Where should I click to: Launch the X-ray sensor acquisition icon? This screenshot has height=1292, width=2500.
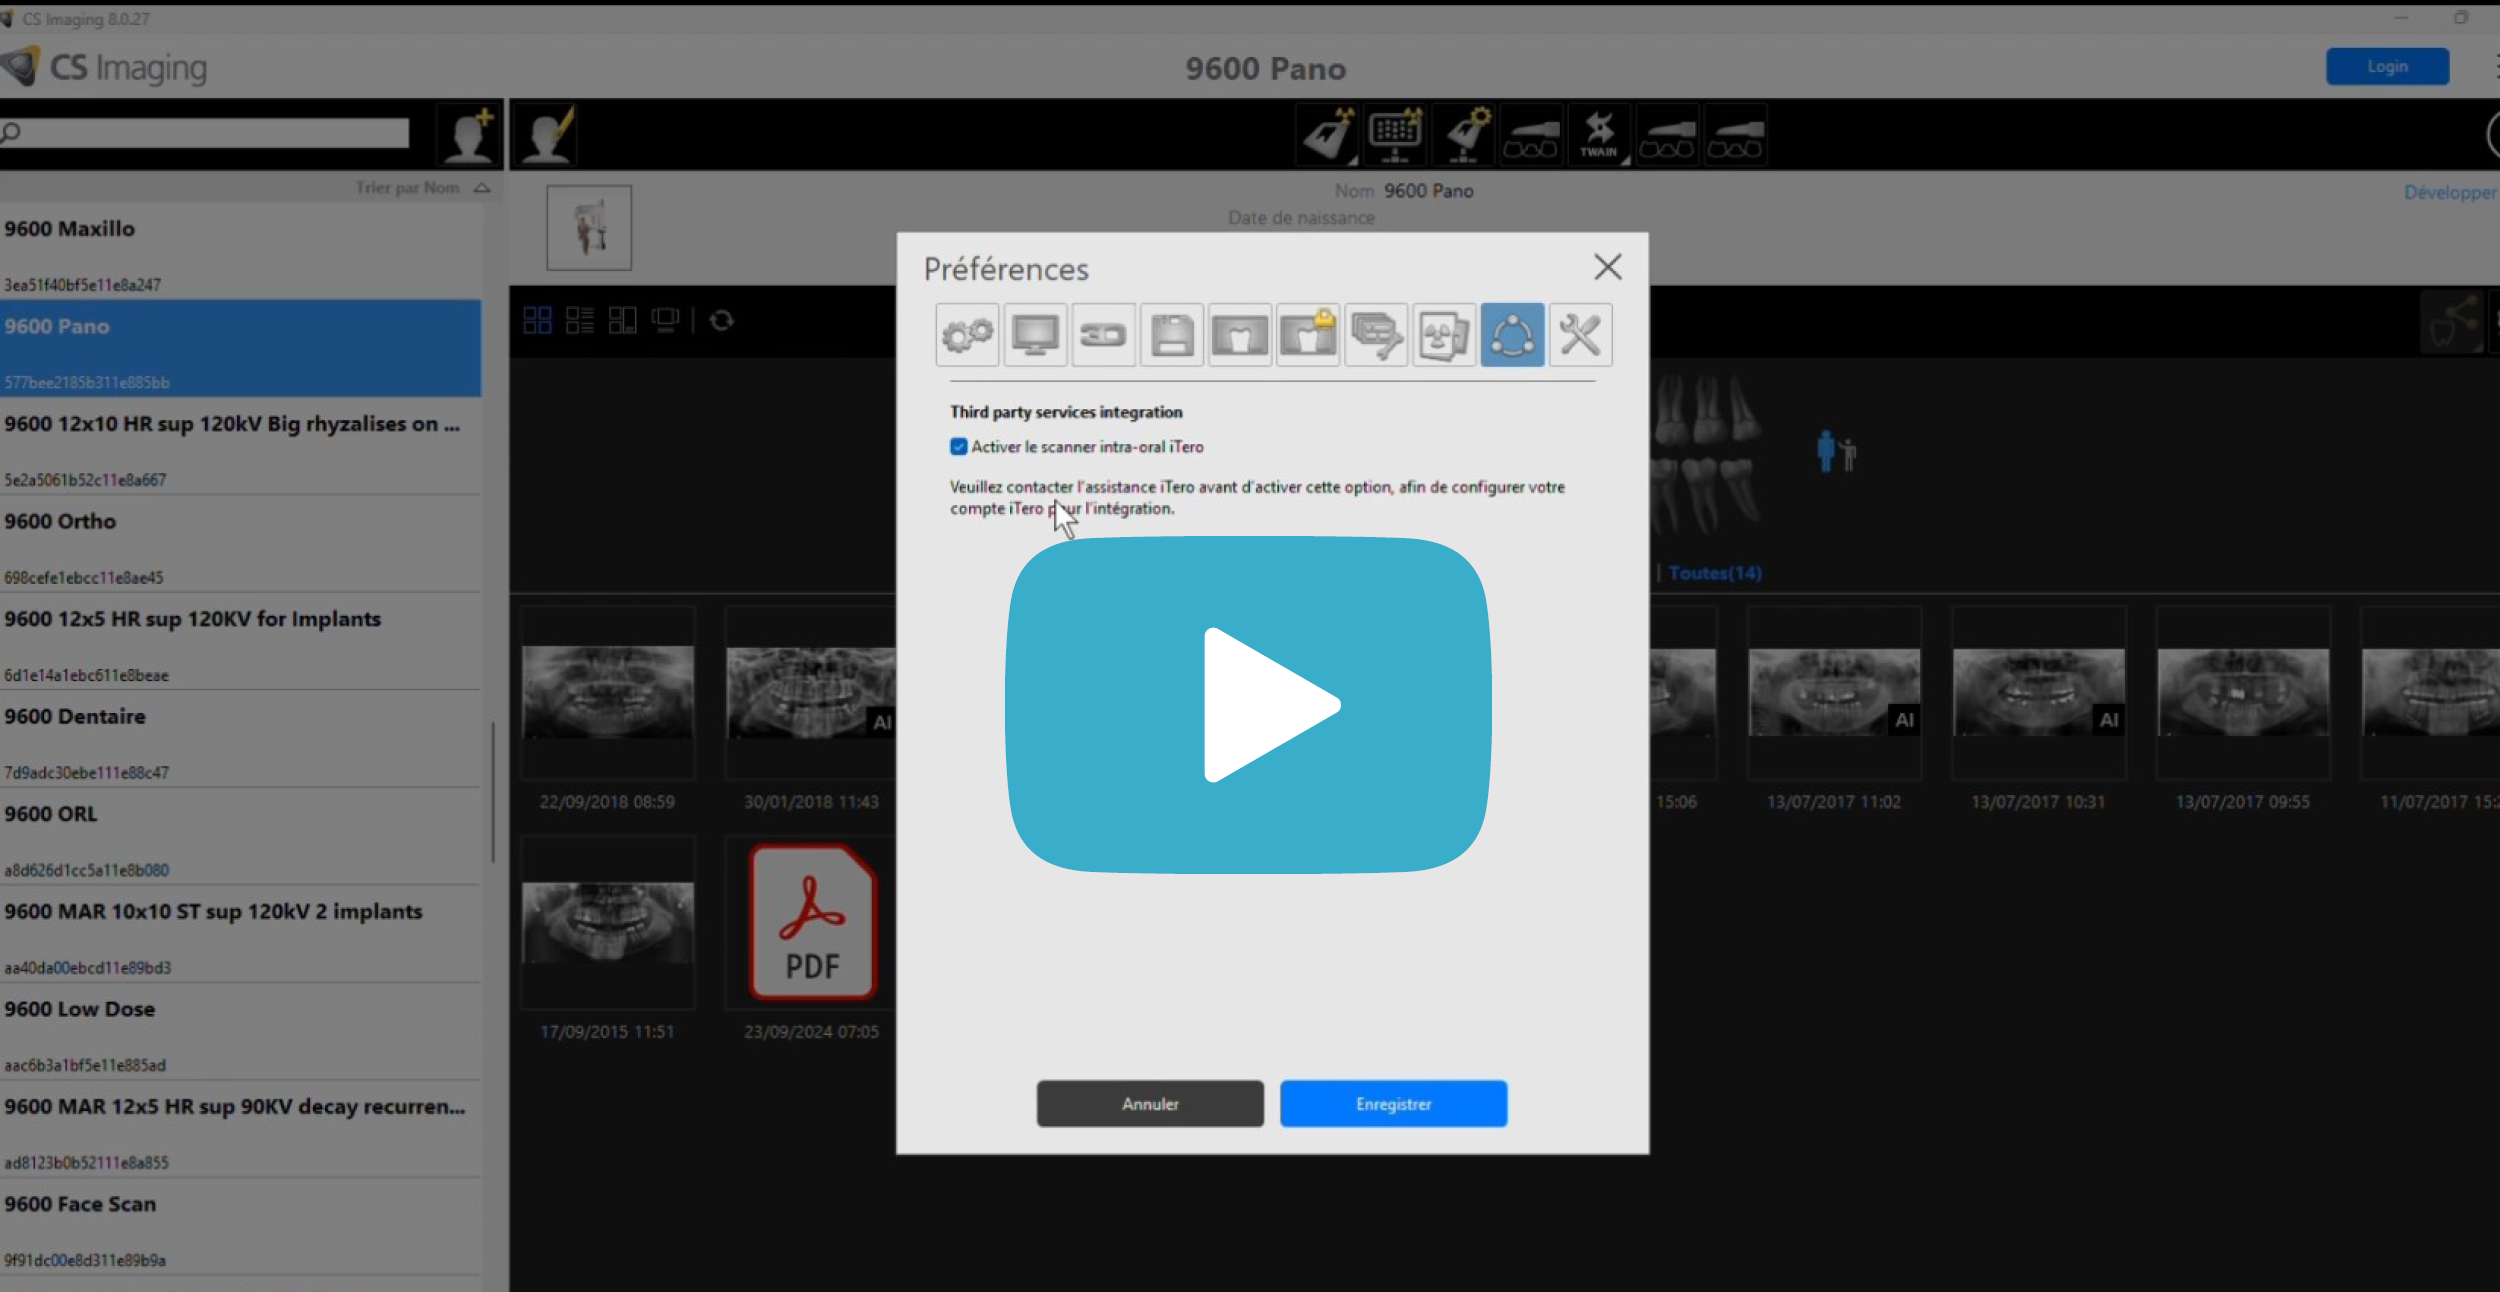point(1328,135)
